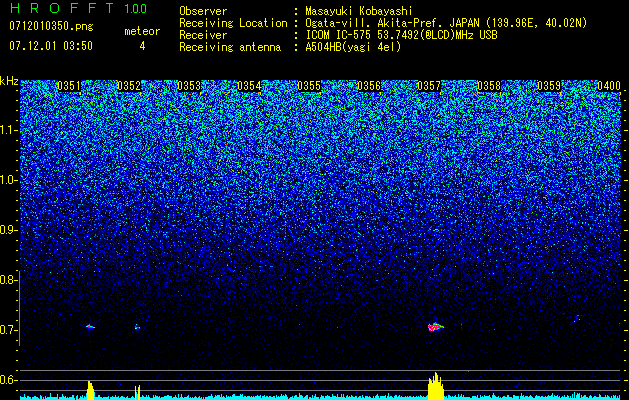Click the 0400 time marker
Viewport: 629px width, 400px height.
coord(609,86)
